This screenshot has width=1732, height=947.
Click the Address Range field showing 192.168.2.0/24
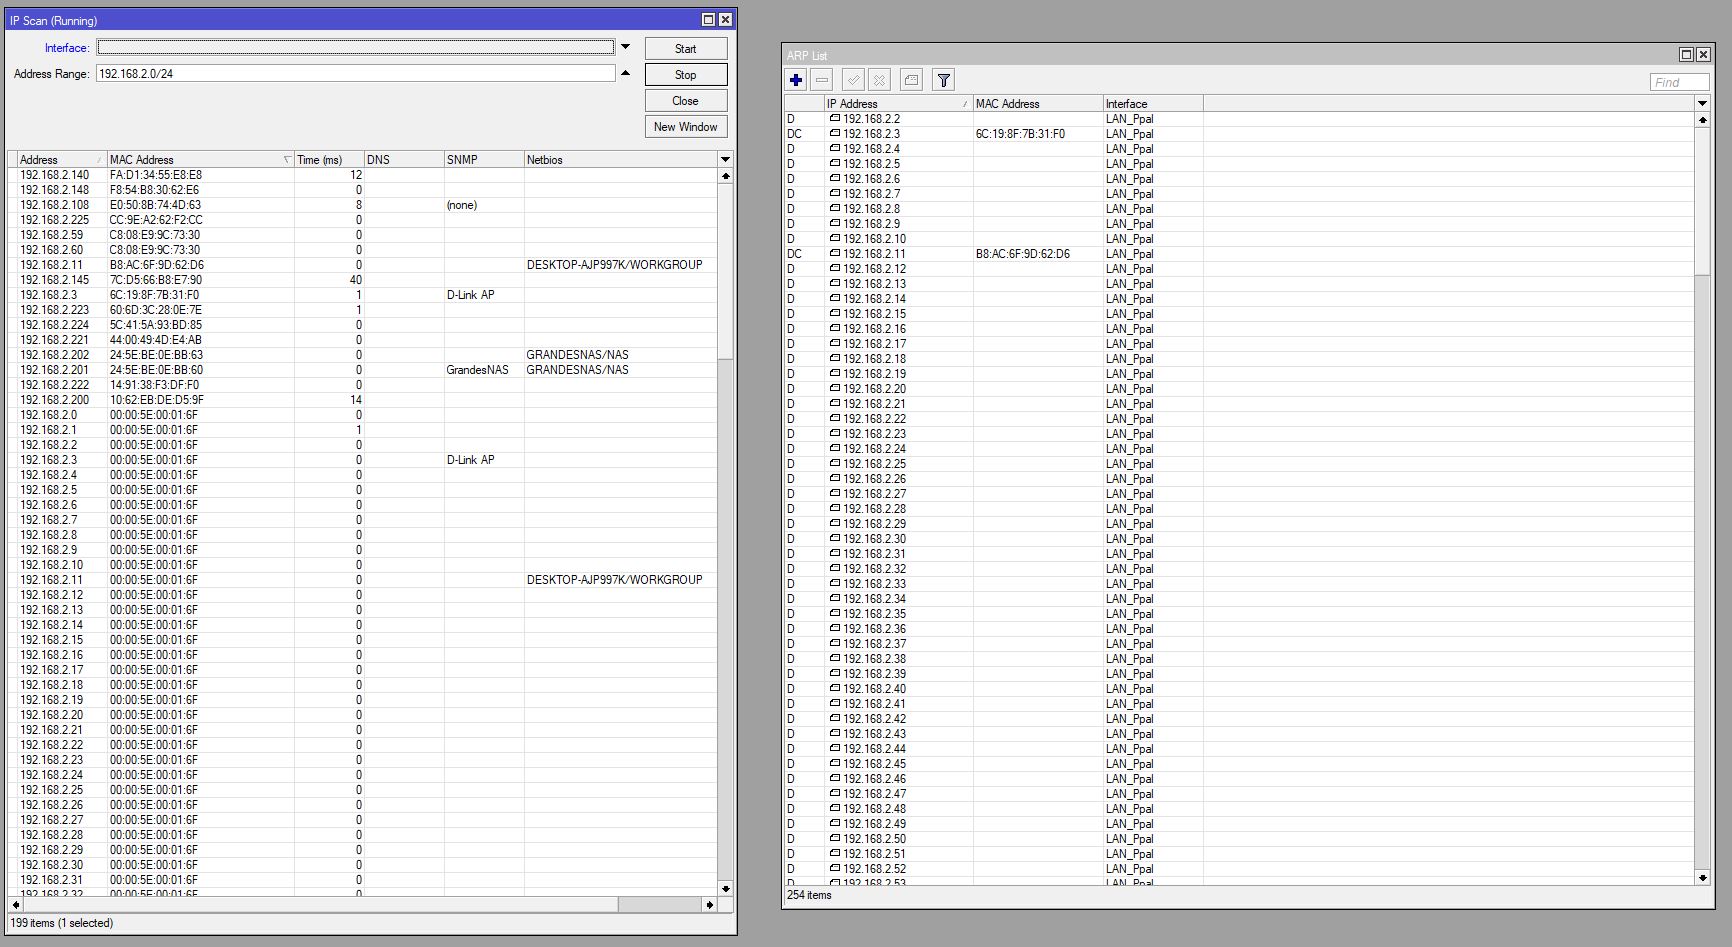click(356, 74)
